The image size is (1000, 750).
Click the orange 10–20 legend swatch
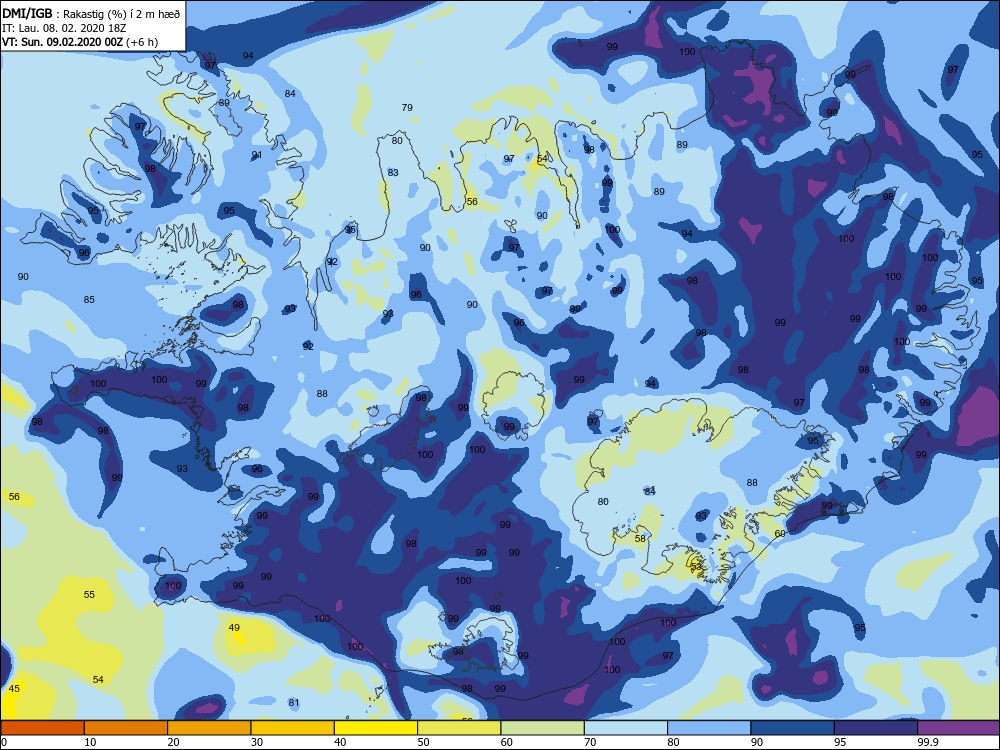(x=126, y=728)
